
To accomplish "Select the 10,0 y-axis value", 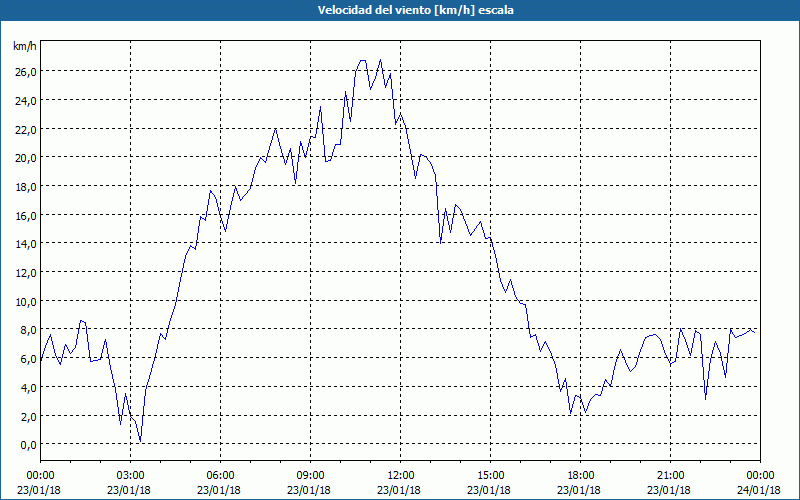I will click(x=25, y=302).
